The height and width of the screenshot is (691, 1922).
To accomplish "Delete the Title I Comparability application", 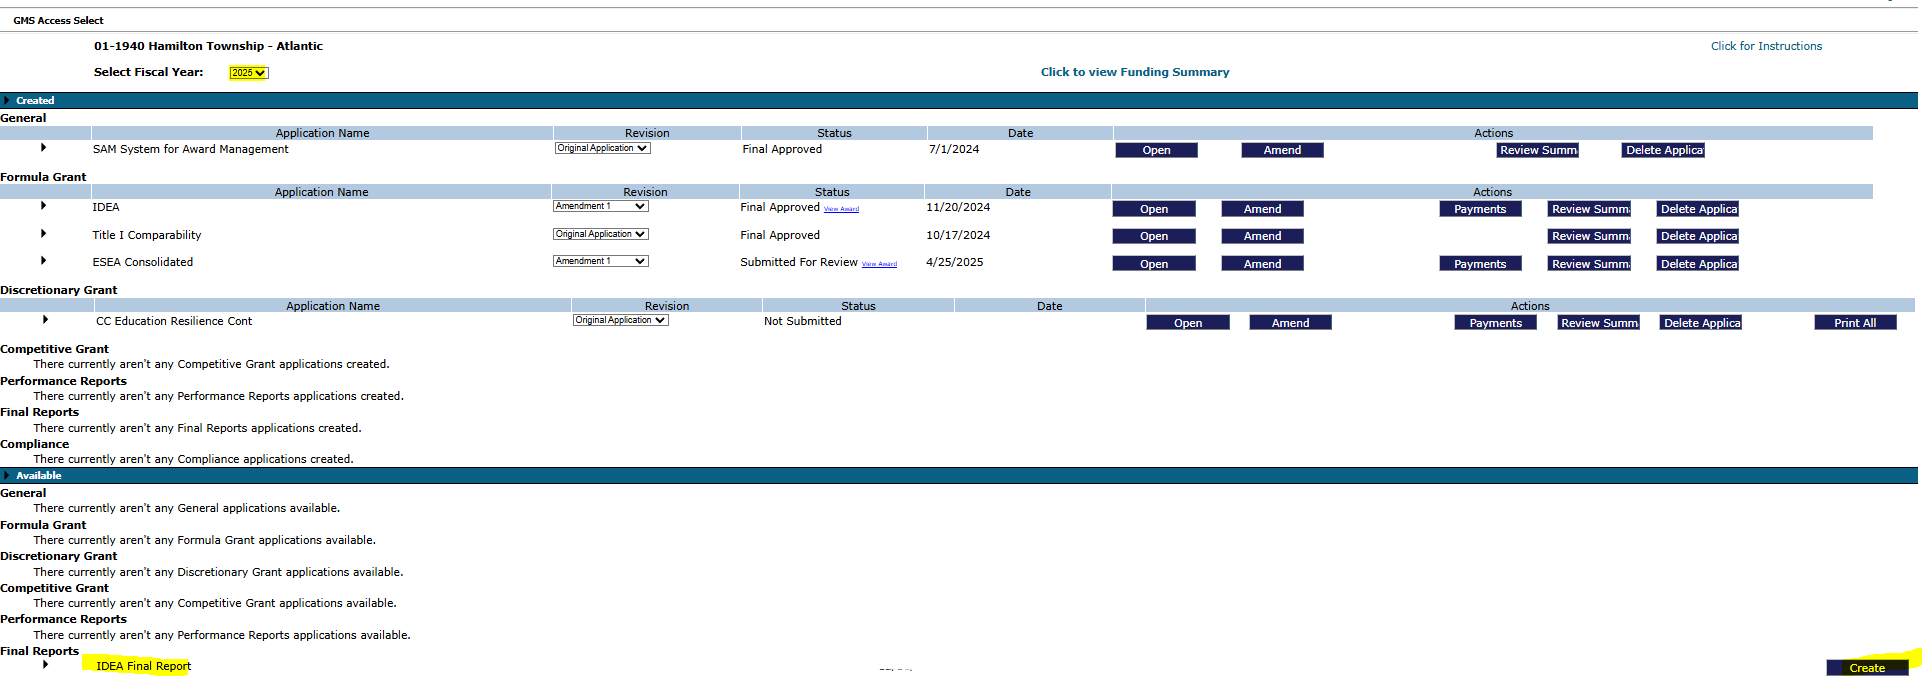I will pyautogui.click(x=1698, y=236).
